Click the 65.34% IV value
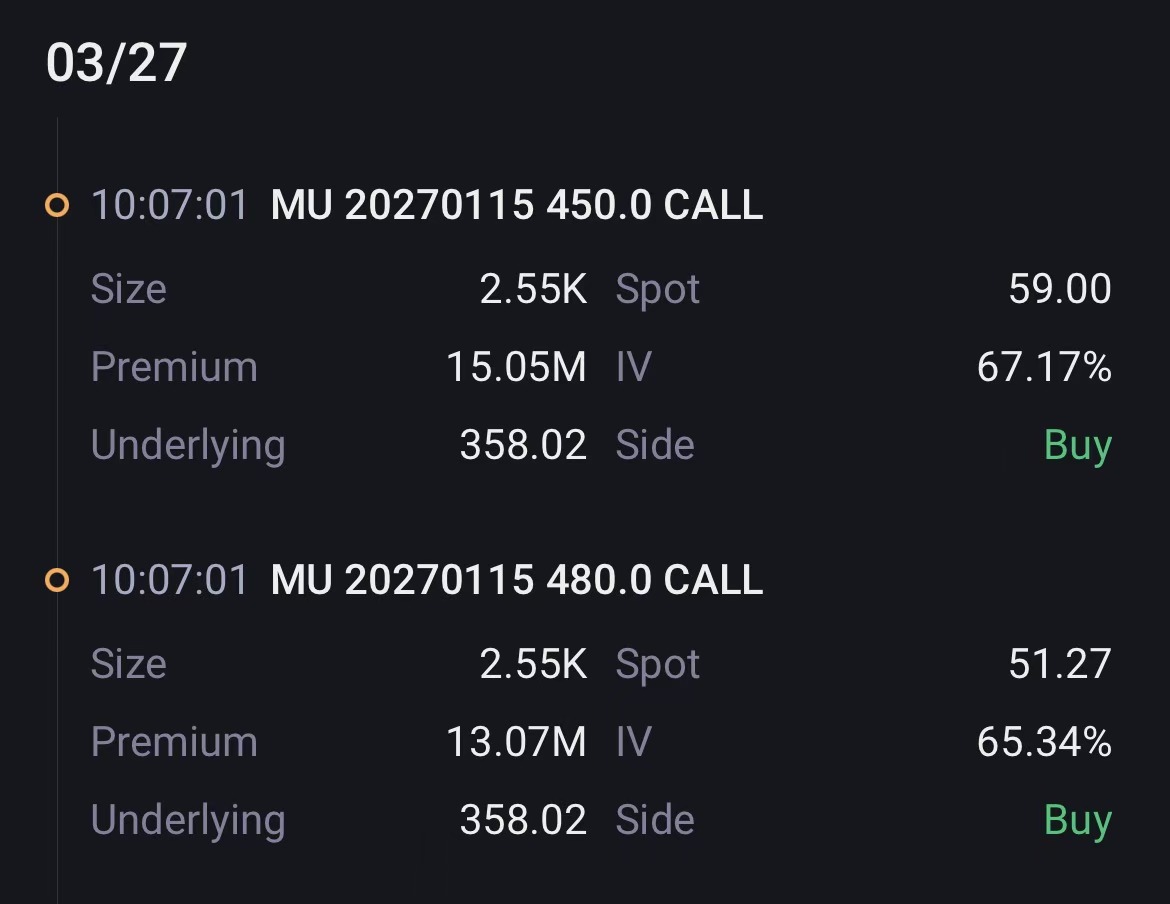Image resolution: width=1170 pixels, height=904 pixels. pyautogui.click(x=1044, y=742)
